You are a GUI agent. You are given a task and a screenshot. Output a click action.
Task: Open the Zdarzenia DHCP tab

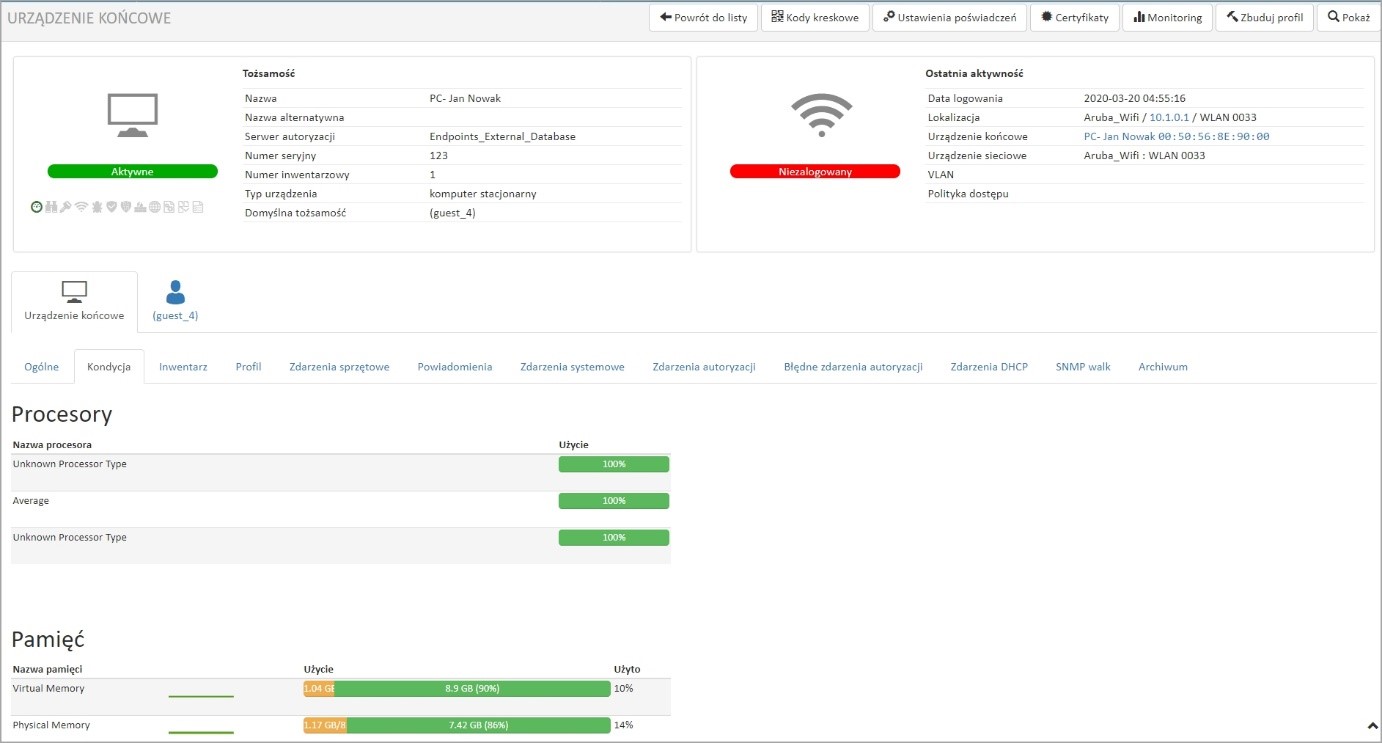pyautogui.click(x=988, y=367)
